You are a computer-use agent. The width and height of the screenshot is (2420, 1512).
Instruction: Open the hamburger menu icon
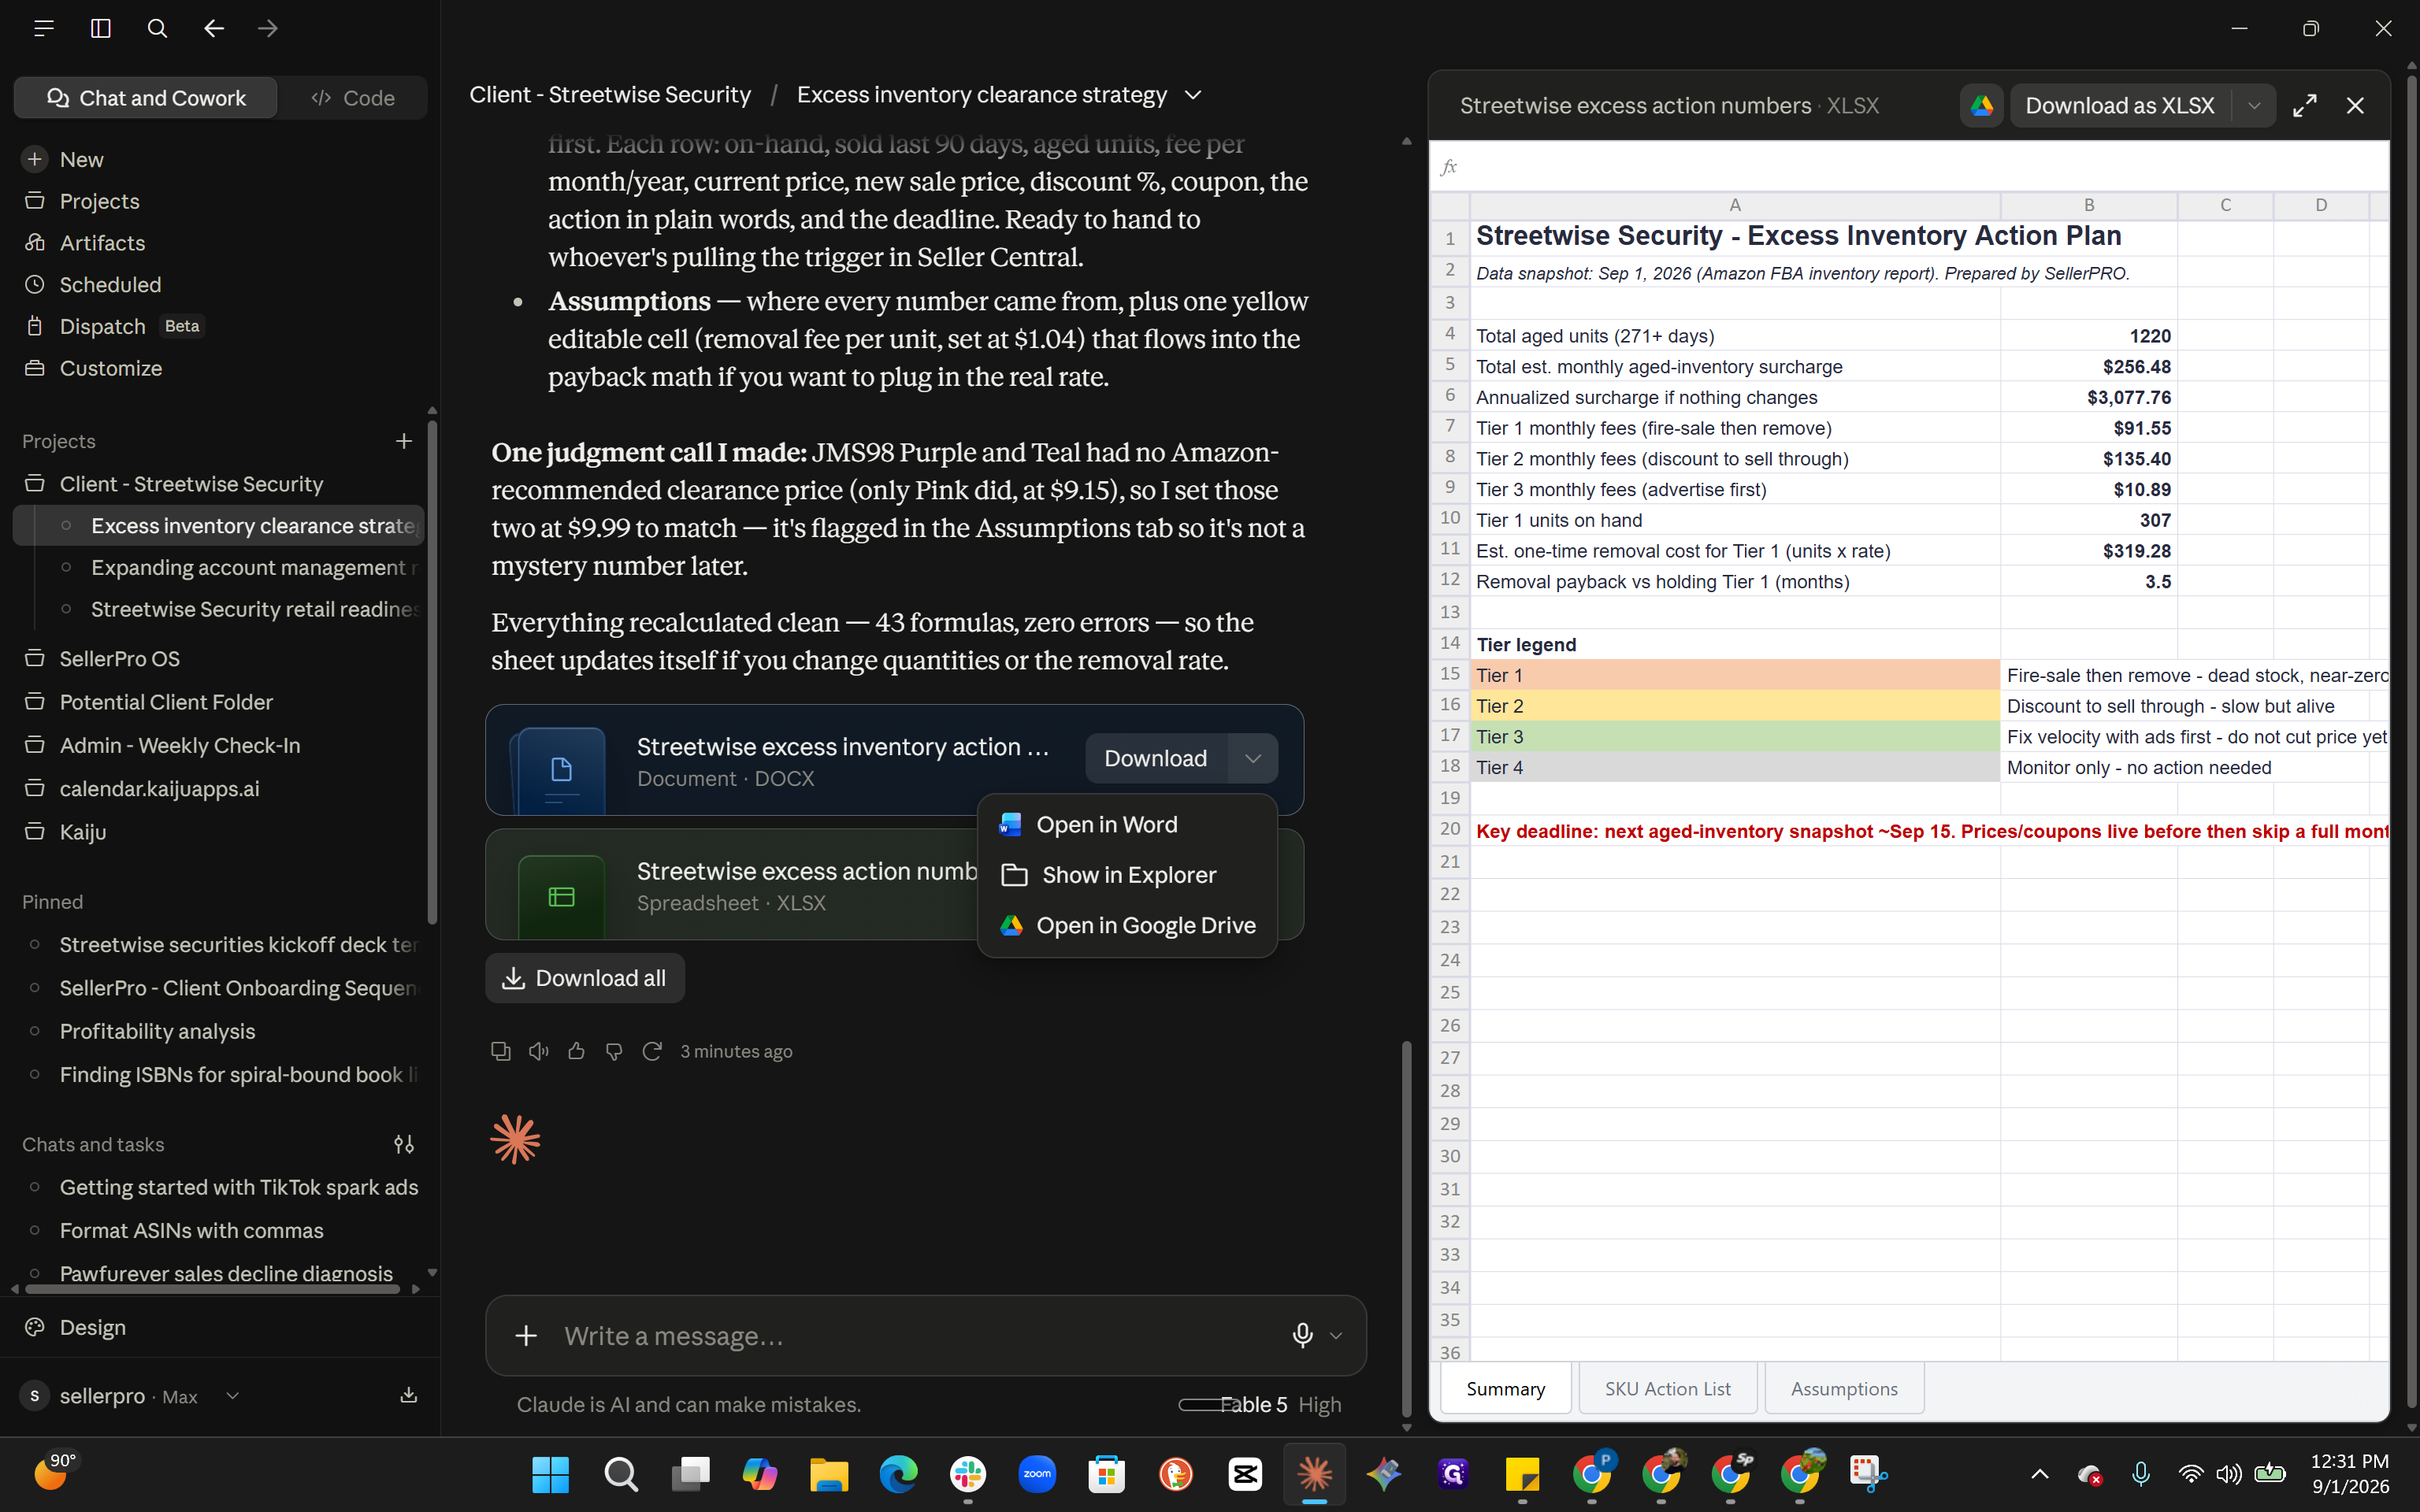43,28
